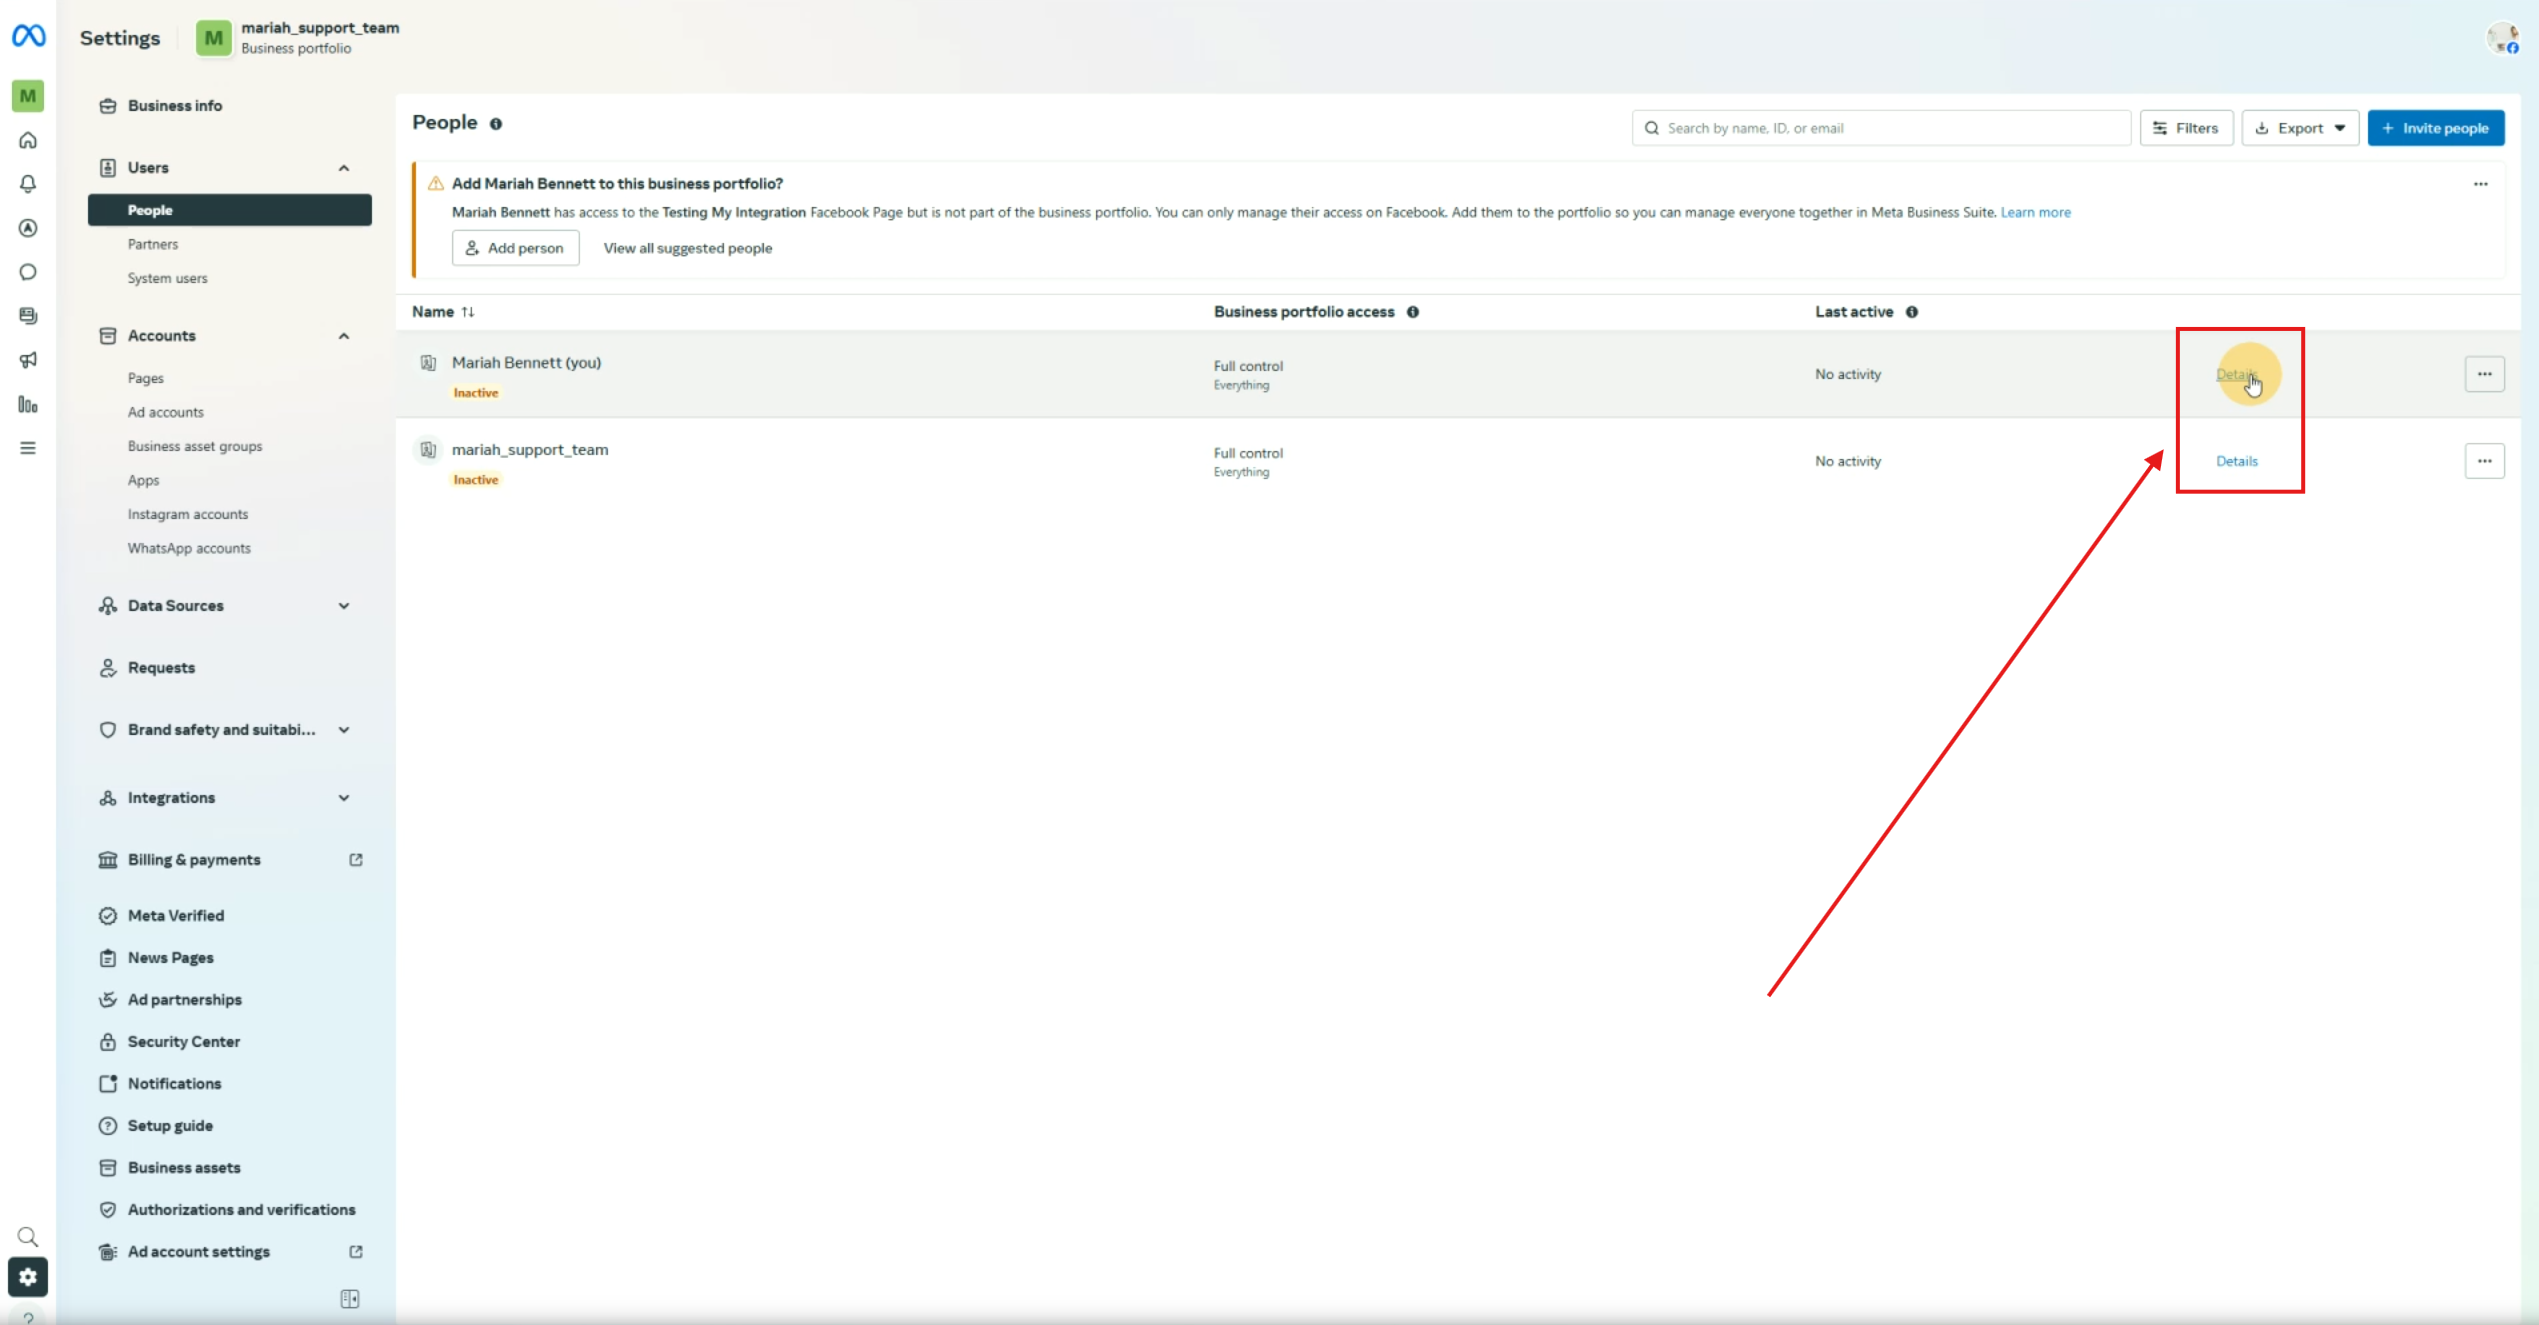Open Business asset groups
Image resolution: width=2539 pixels, height=1325 pixels.
(x=195, y=446)
